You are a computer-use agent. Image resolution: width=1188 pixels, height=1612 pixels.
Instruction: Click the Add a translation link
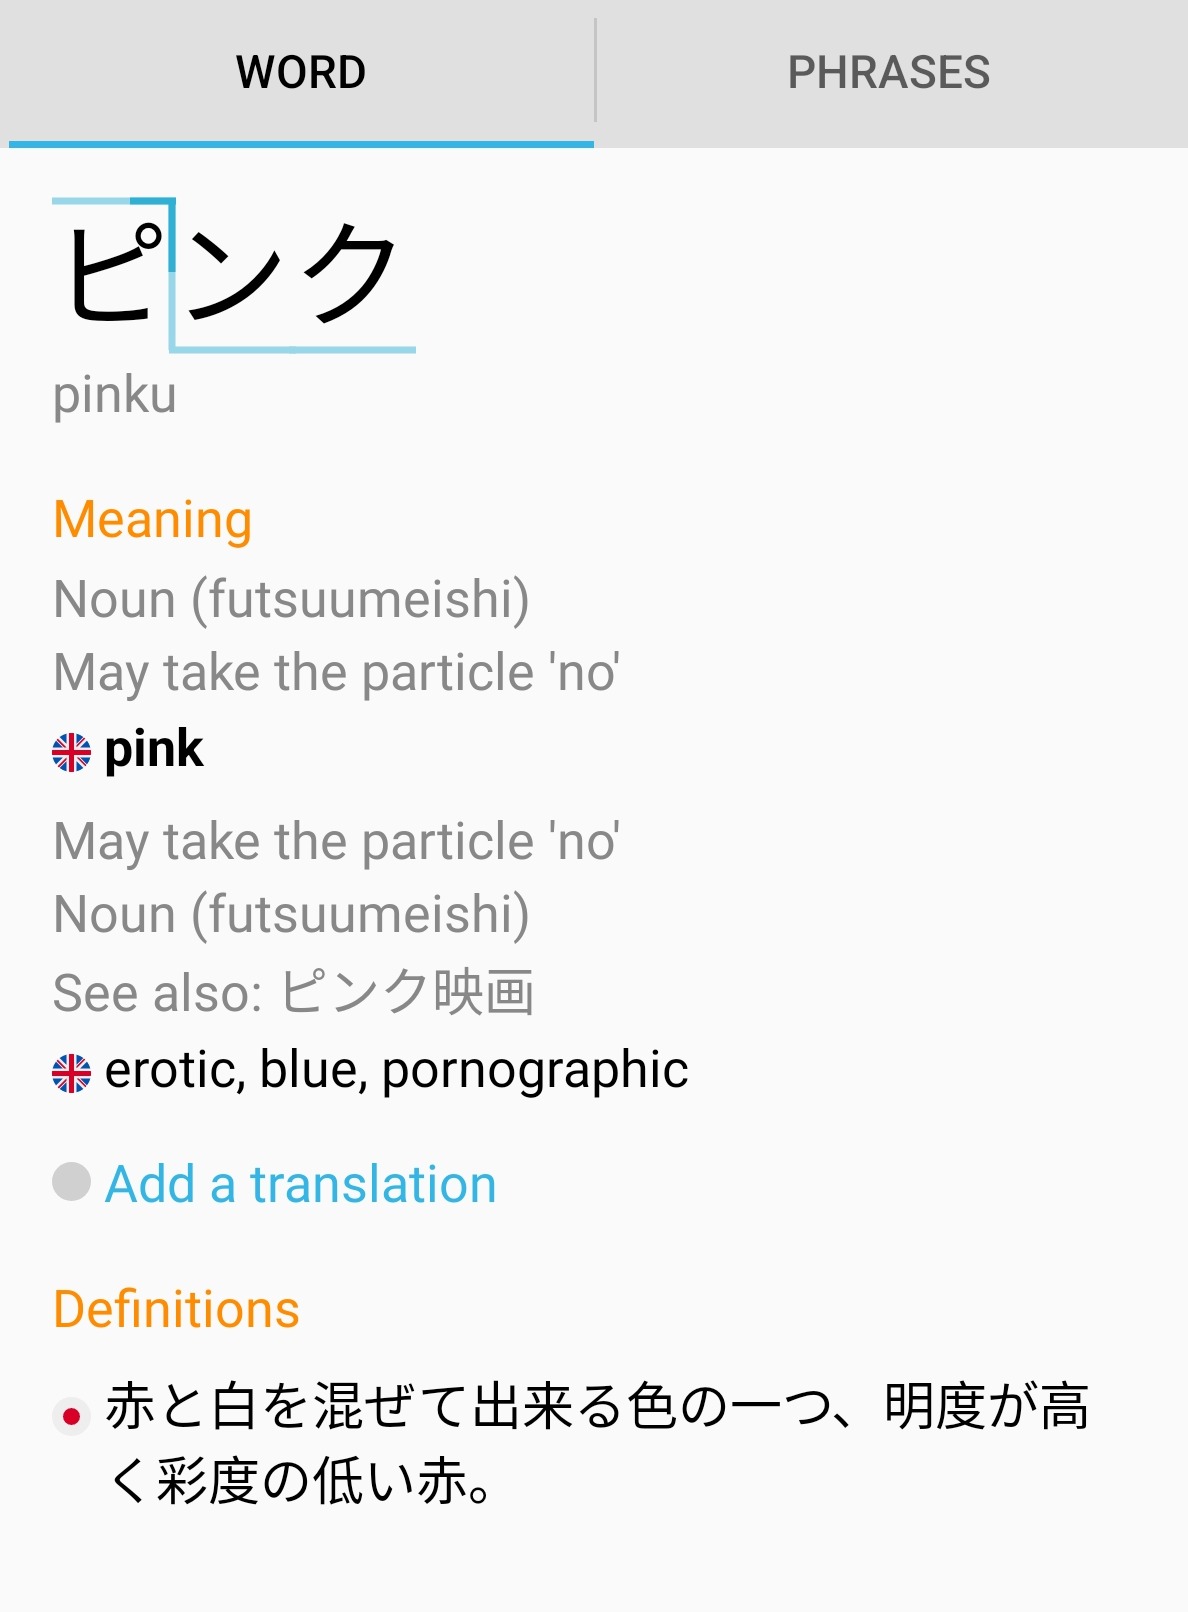click(300, 1184)
